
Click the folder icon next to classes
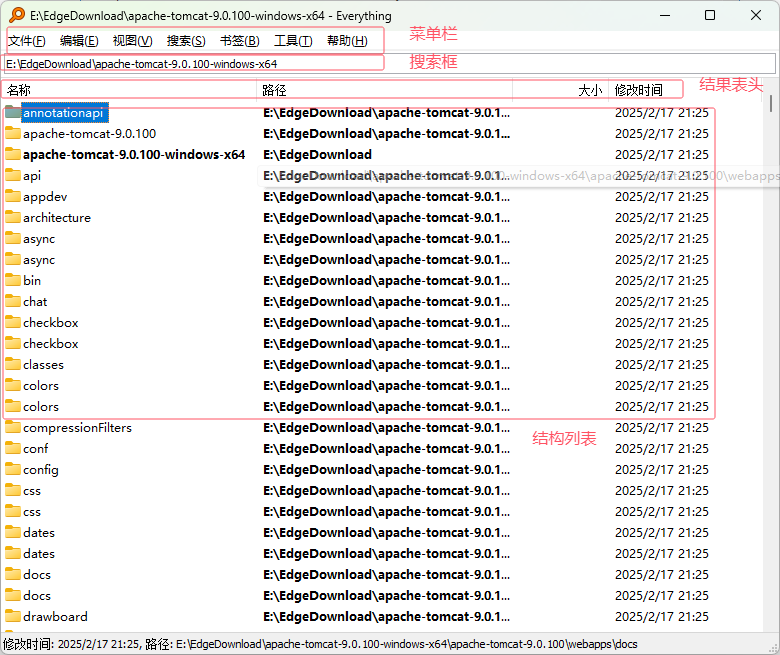click(12, 365)
